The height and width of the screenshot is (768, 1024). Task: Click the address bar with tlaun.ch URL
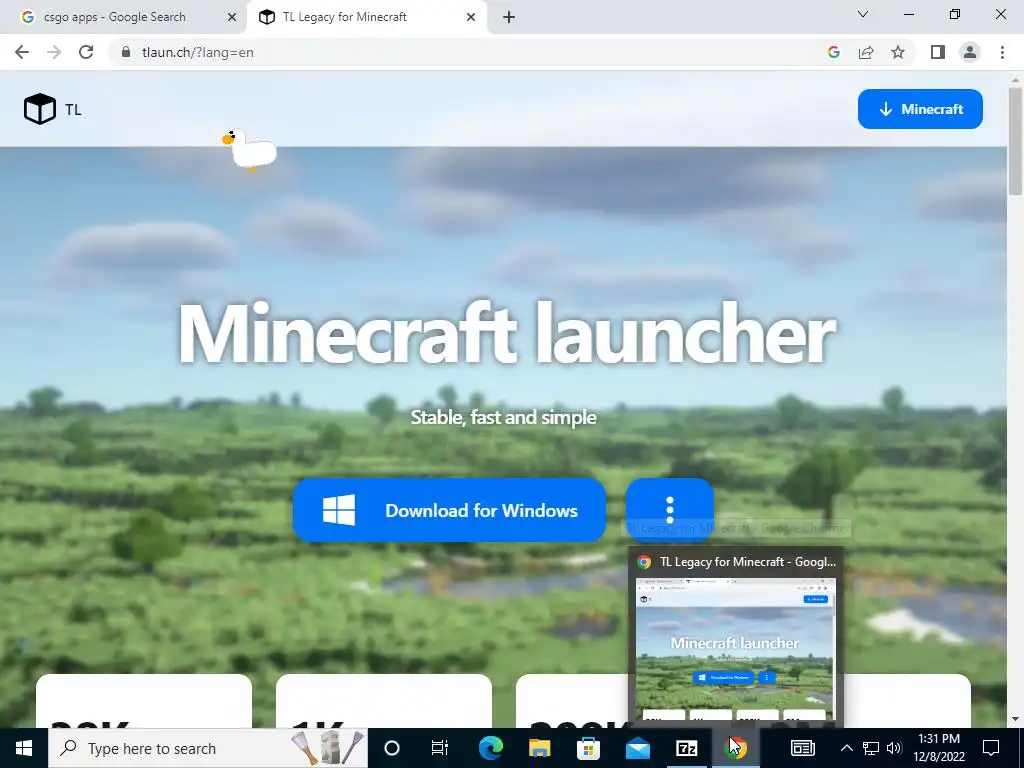pyautogui.click(x=468, y=52)
